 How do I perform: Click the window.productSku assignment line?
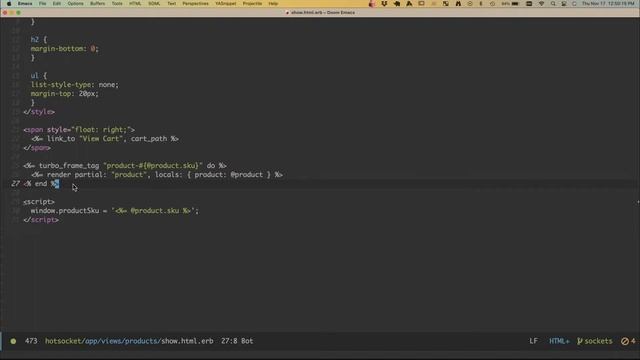(115, 211)
